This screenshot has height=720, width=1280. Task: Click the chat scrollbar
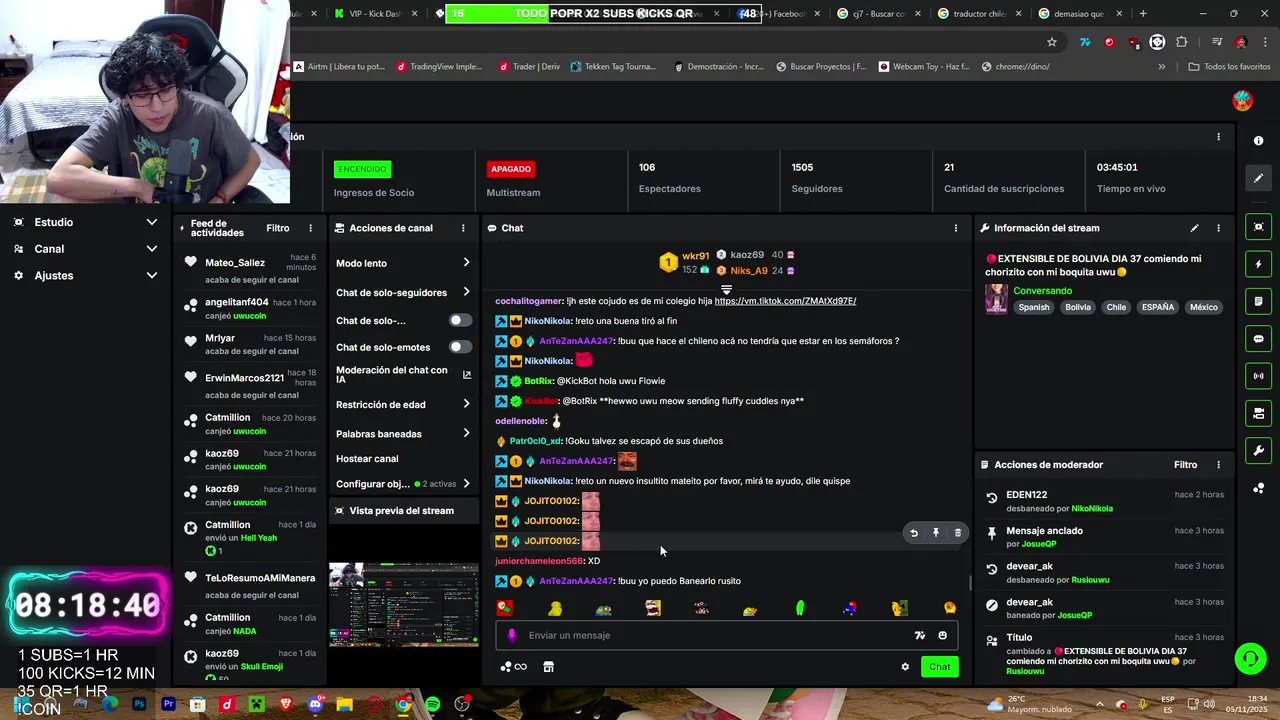(x=969, y=582)
